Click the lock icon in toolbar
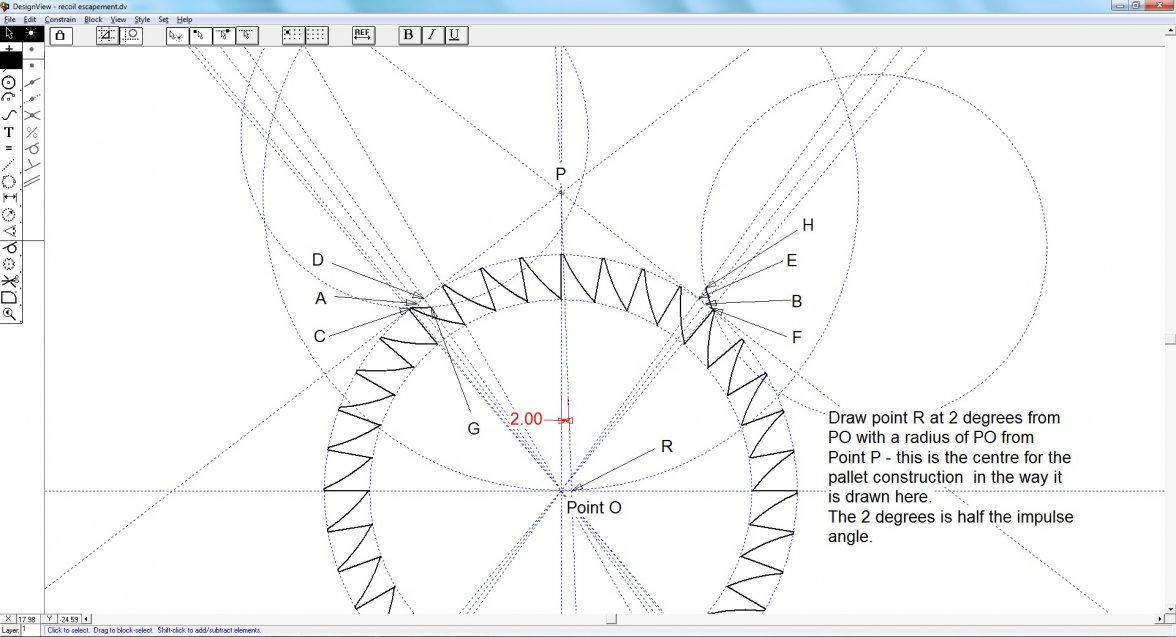This screenshot has width=1176, height=637. click(x=59, y=35)
